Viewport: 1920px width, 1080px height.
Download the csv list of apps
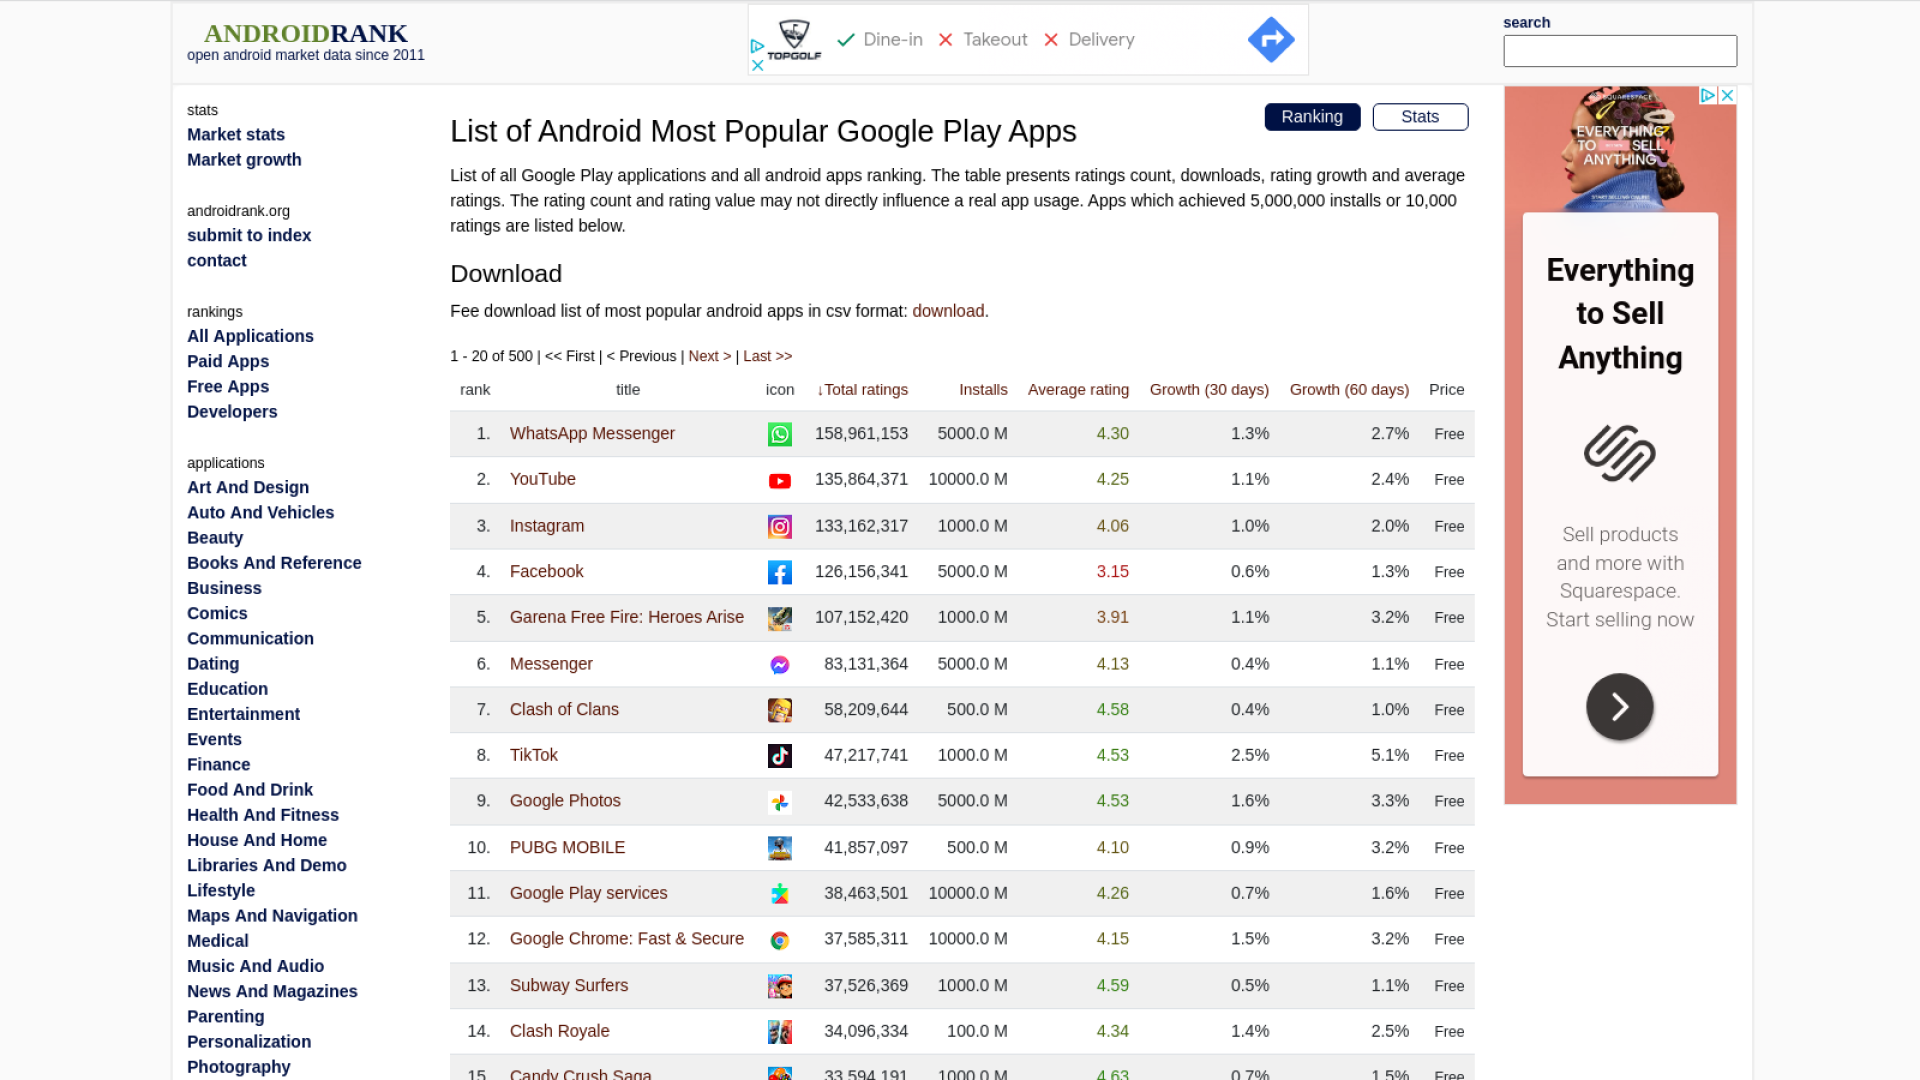tap(948, 311)
